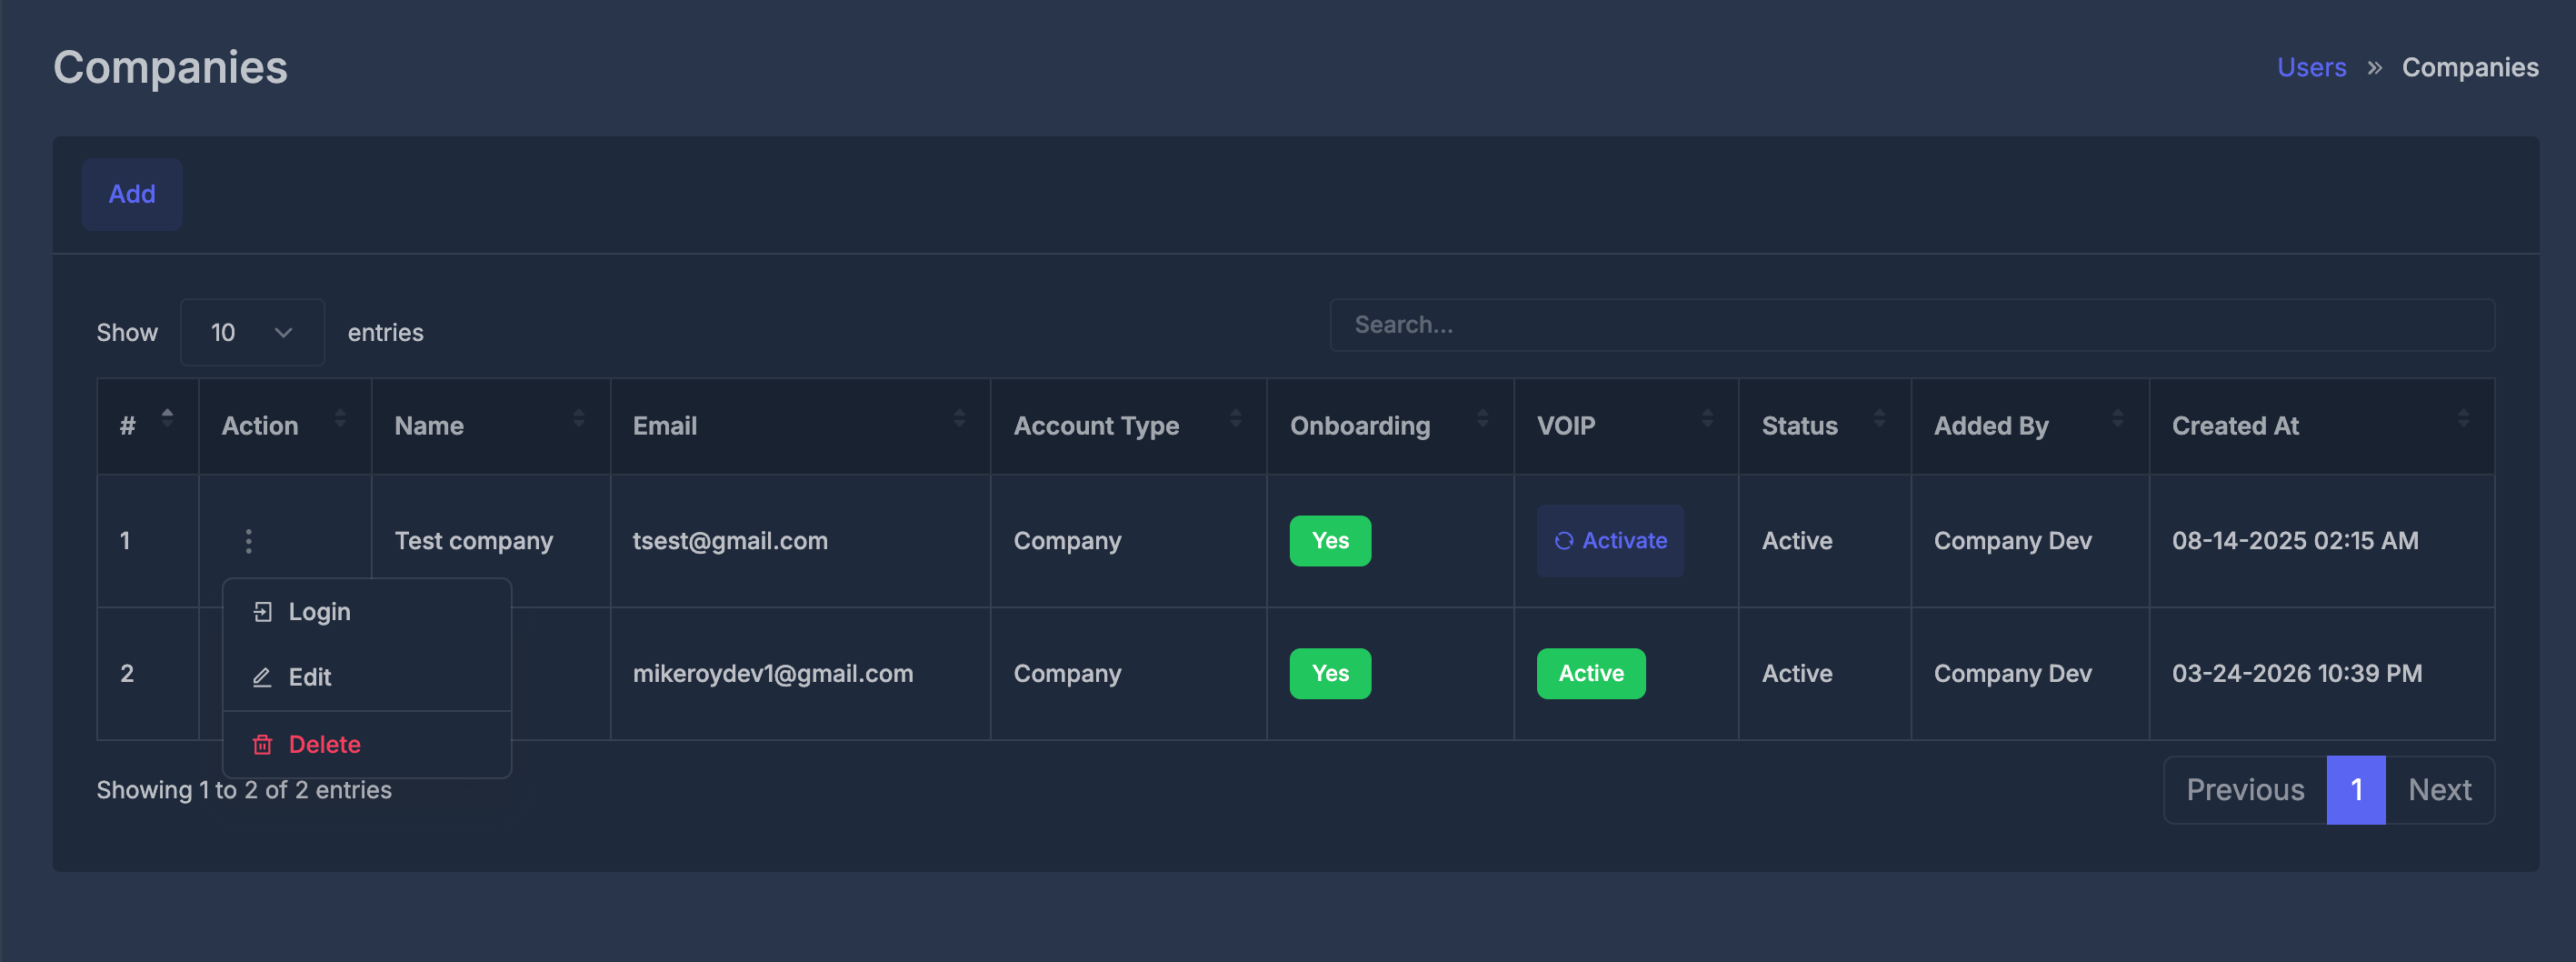2576x962 pixels.
Task: Sort by the Onboarding column arrows
Action: click(1482, 418)
